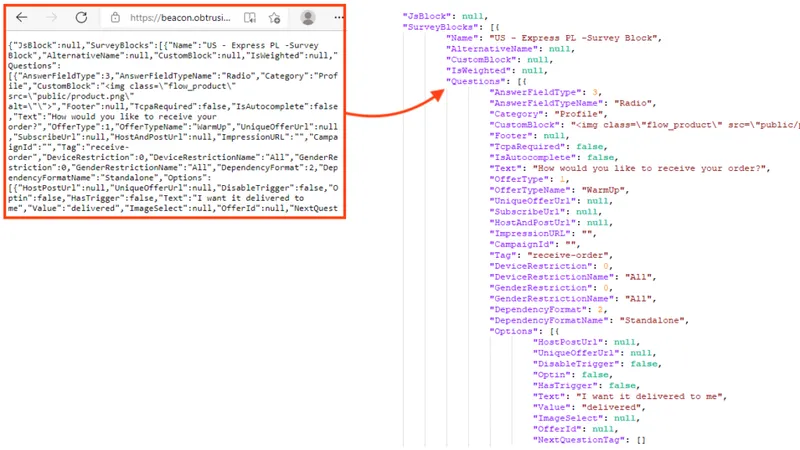The width and height of the screenshot is (800, 450).
Task: Click the "SurveyBlocks" key in formatted JSON
Action: click(441, 27)
